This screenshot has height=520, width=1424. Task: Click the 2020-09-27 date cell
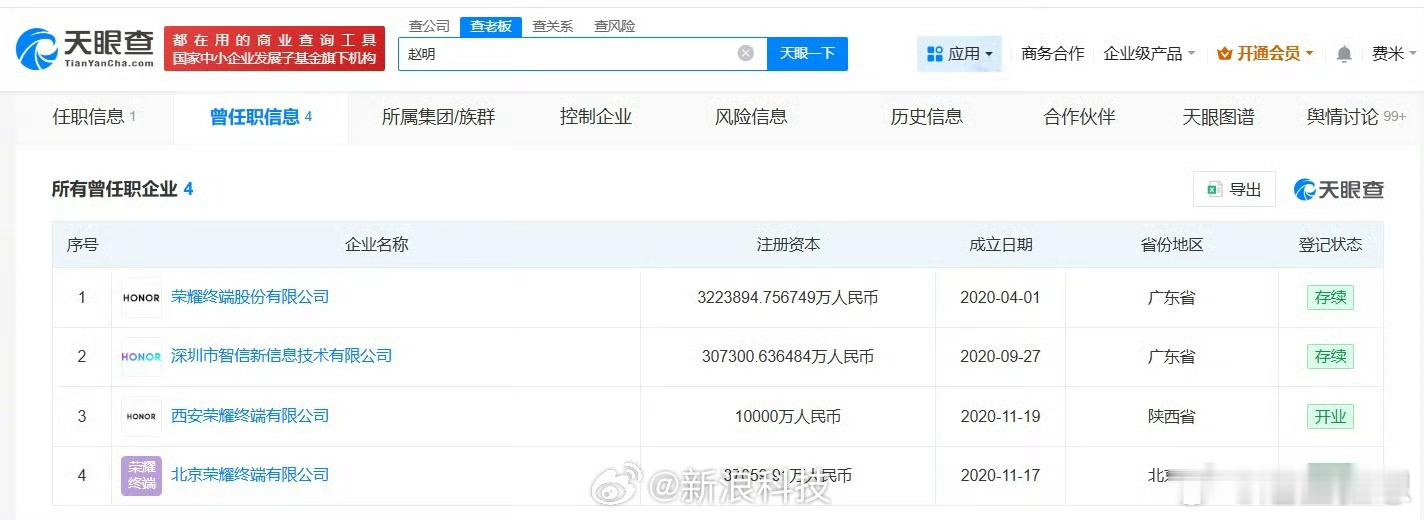[1000, 357]
